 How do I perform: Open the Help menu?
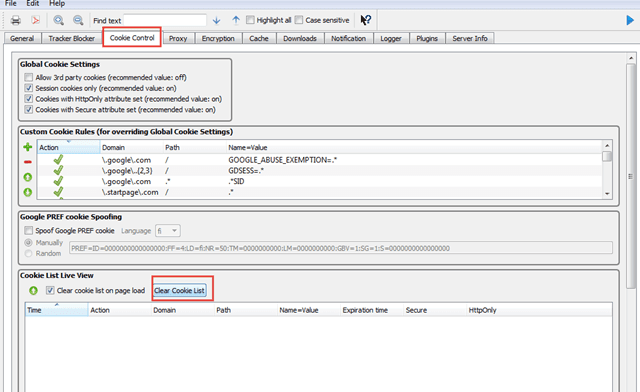click(x=57, y=3)
